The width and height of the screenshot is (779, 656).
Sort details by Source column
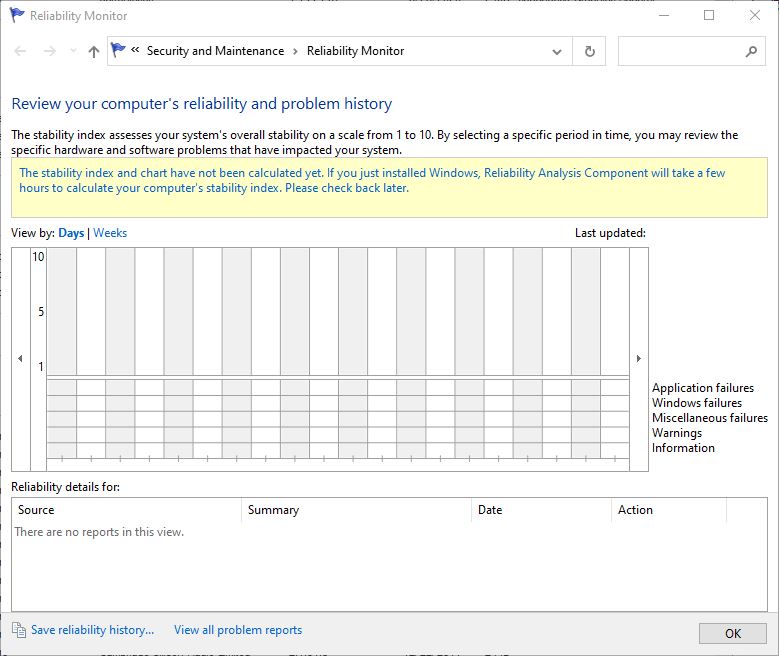[127, 510]
